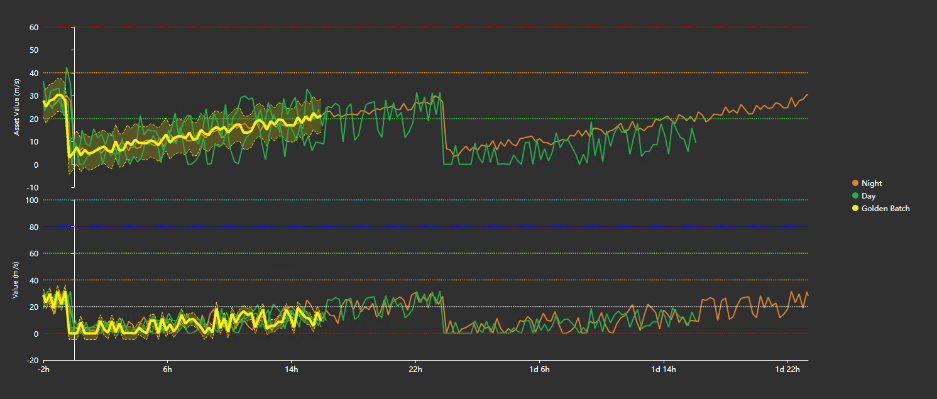Click the '80' tick on lower chart axis
This screenshot has width=937, height=399.
tap(34, 227)
